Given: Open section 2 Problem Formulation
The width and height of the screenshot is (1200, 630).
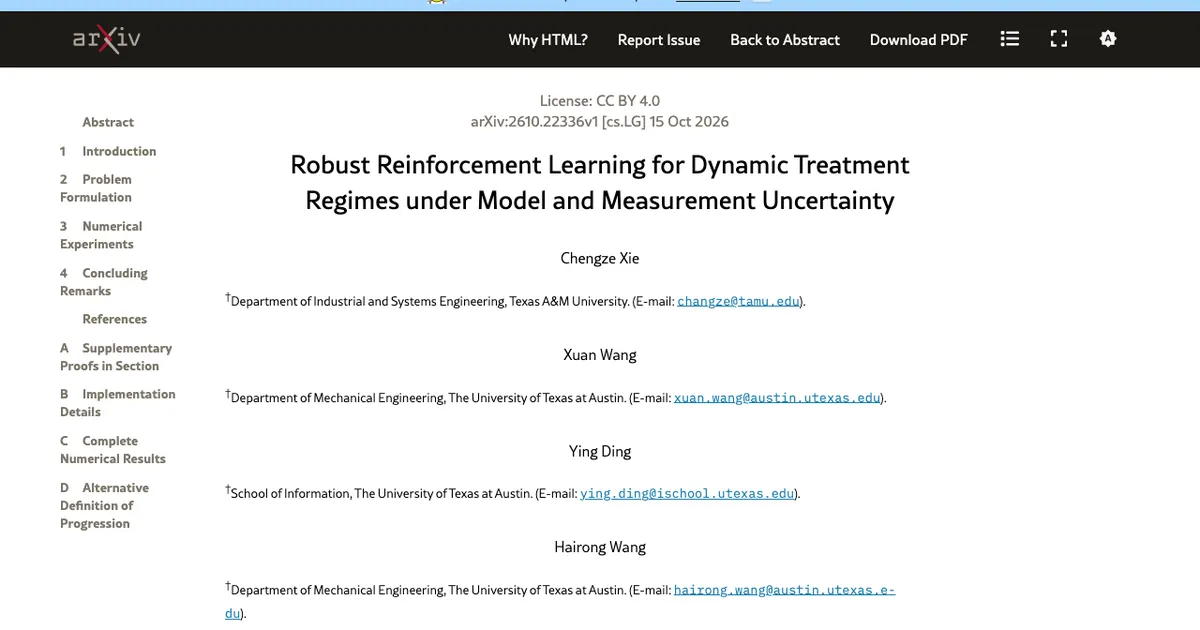Looking at the screenshot, I should [x=96, y=188].
